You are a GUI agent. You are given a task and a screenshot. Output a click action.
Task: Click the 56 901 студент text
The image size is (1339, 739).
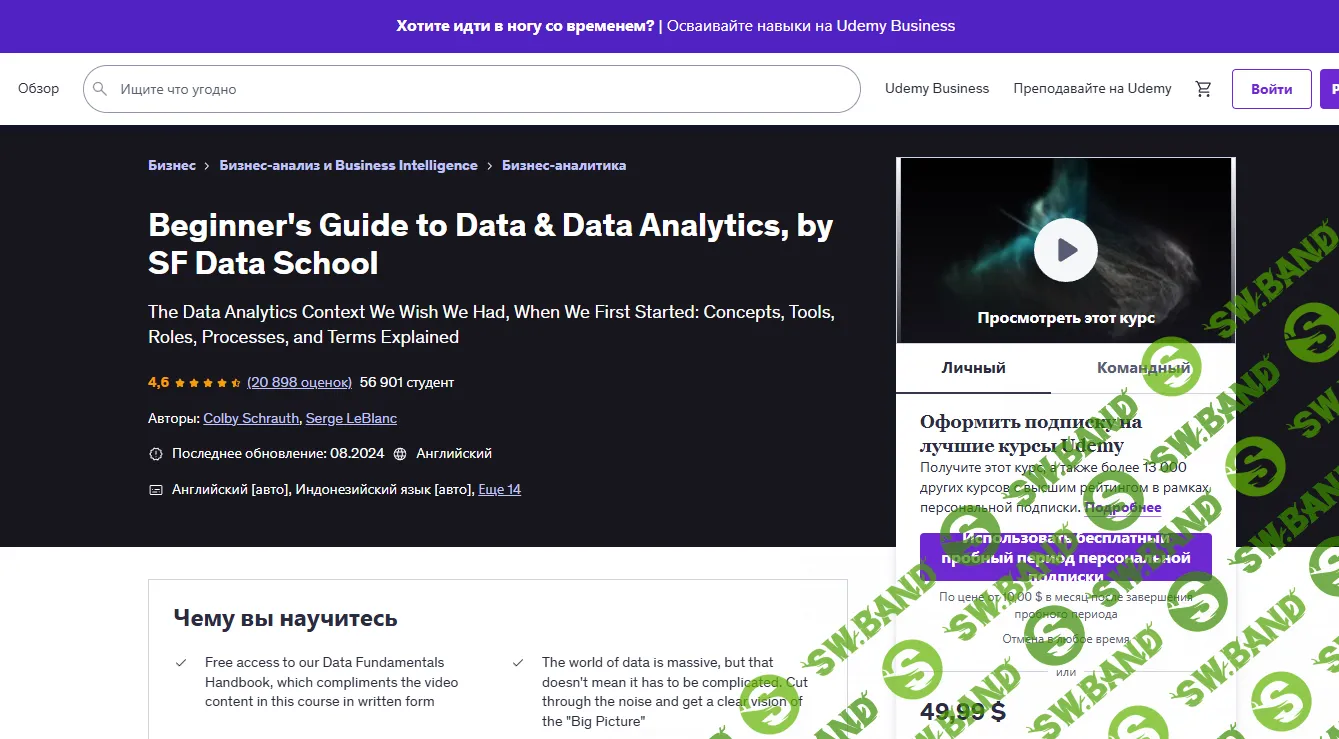407,382
